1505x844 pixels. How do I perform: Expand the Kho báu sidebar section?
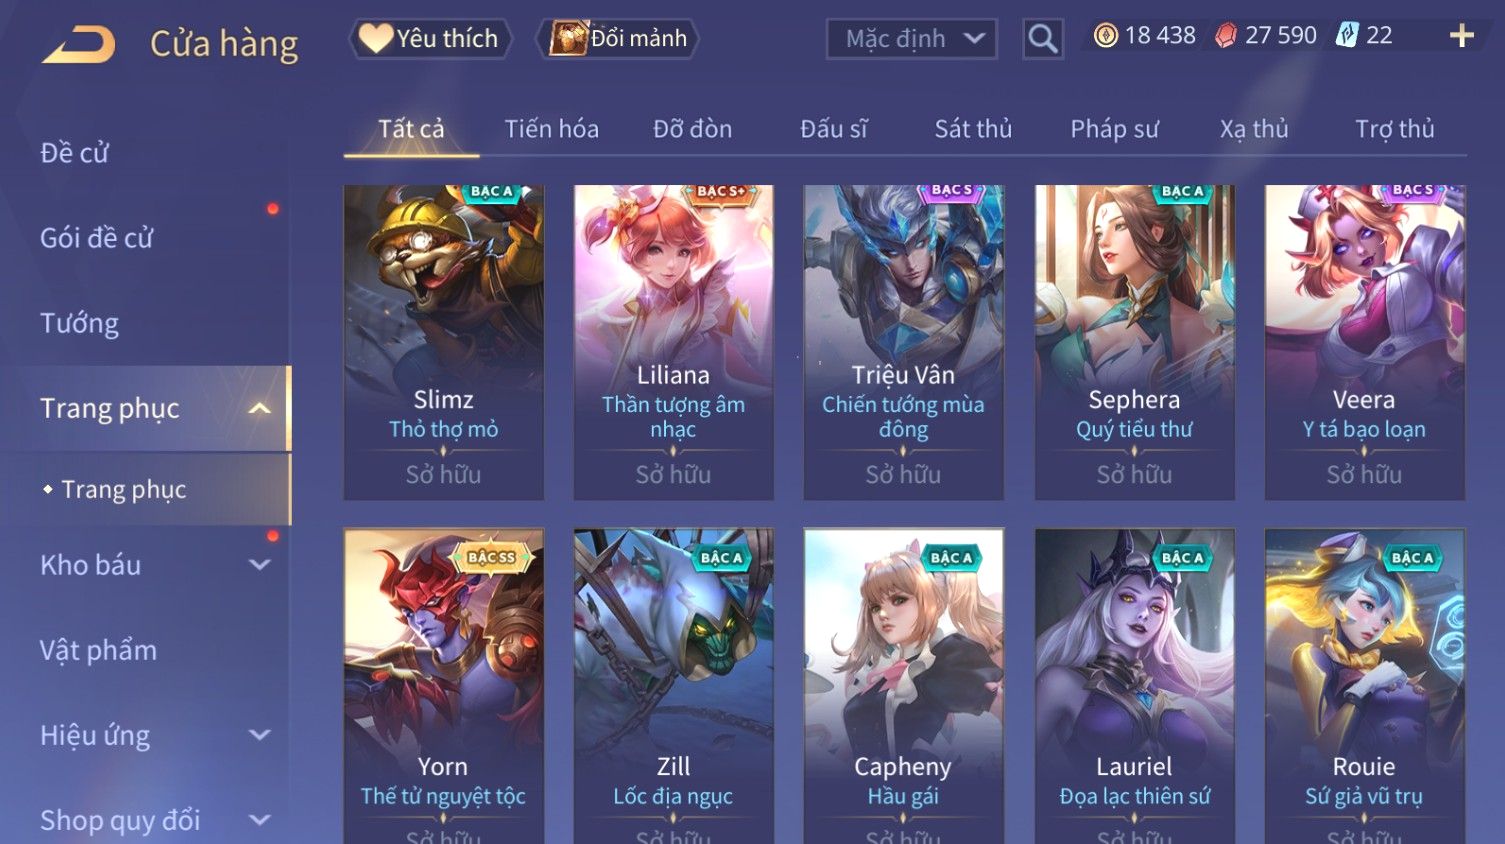(259, 565)
